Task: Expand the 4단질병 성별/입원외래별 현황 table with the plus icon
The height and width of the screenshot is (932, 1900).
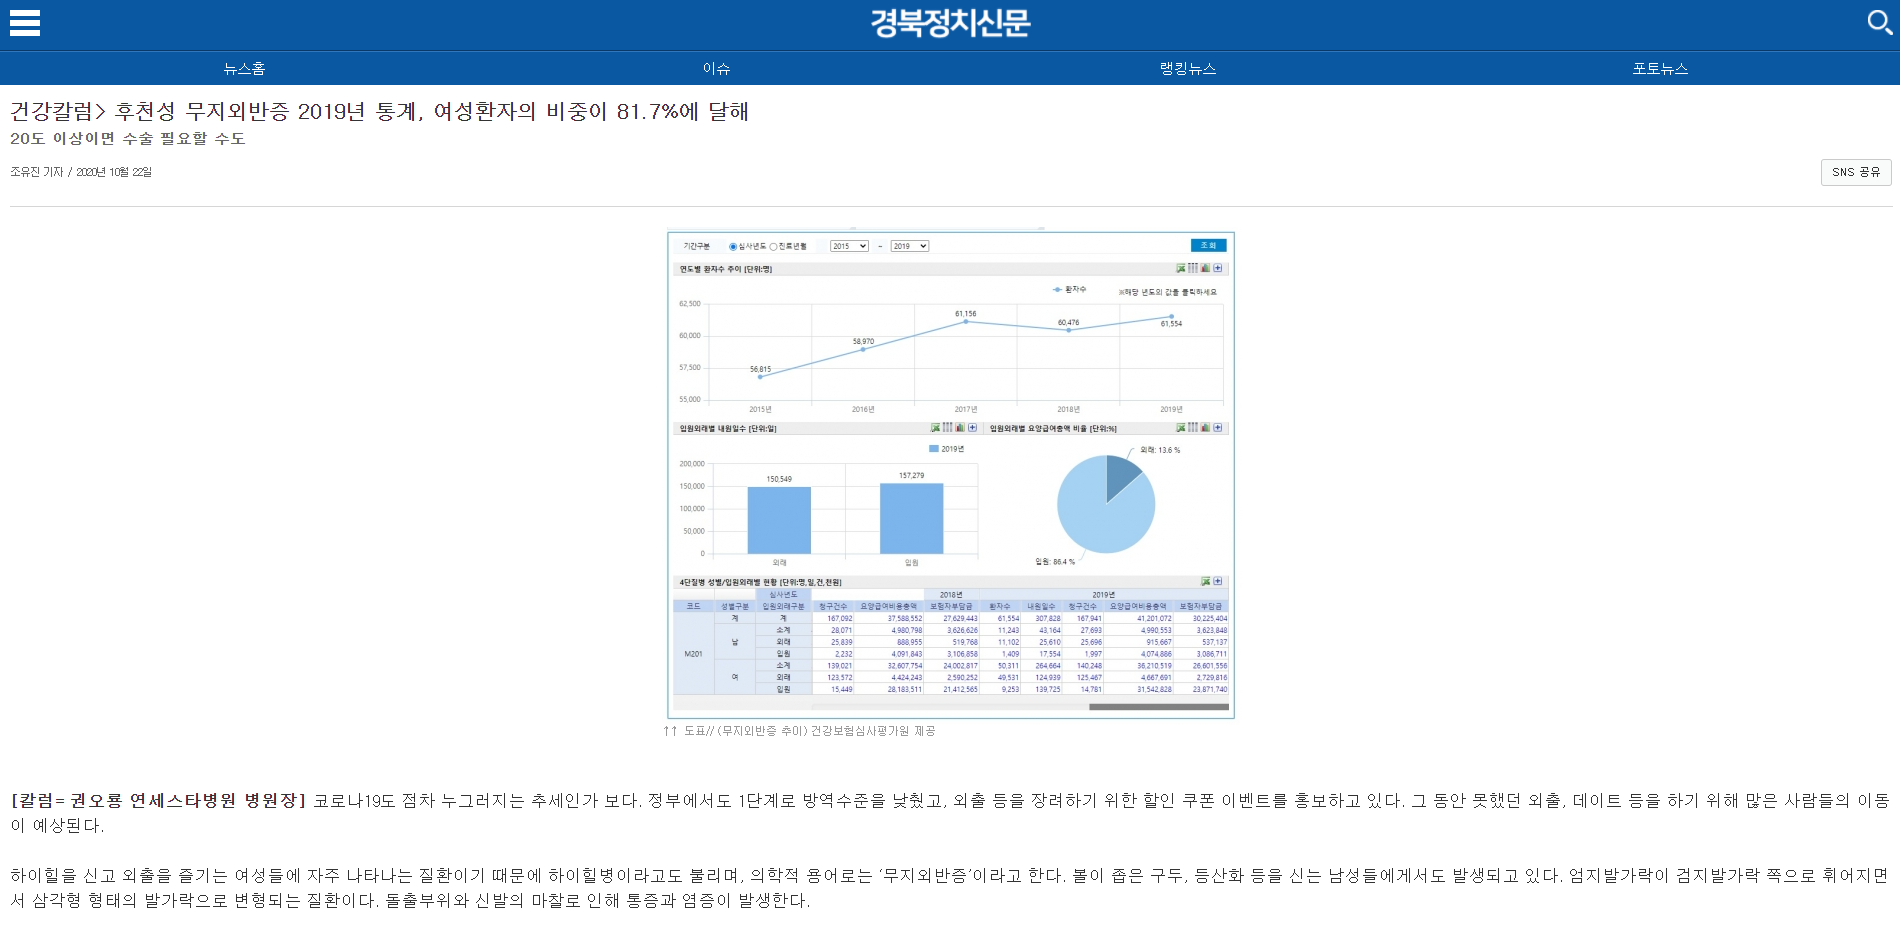Action: coord(1218,581)
